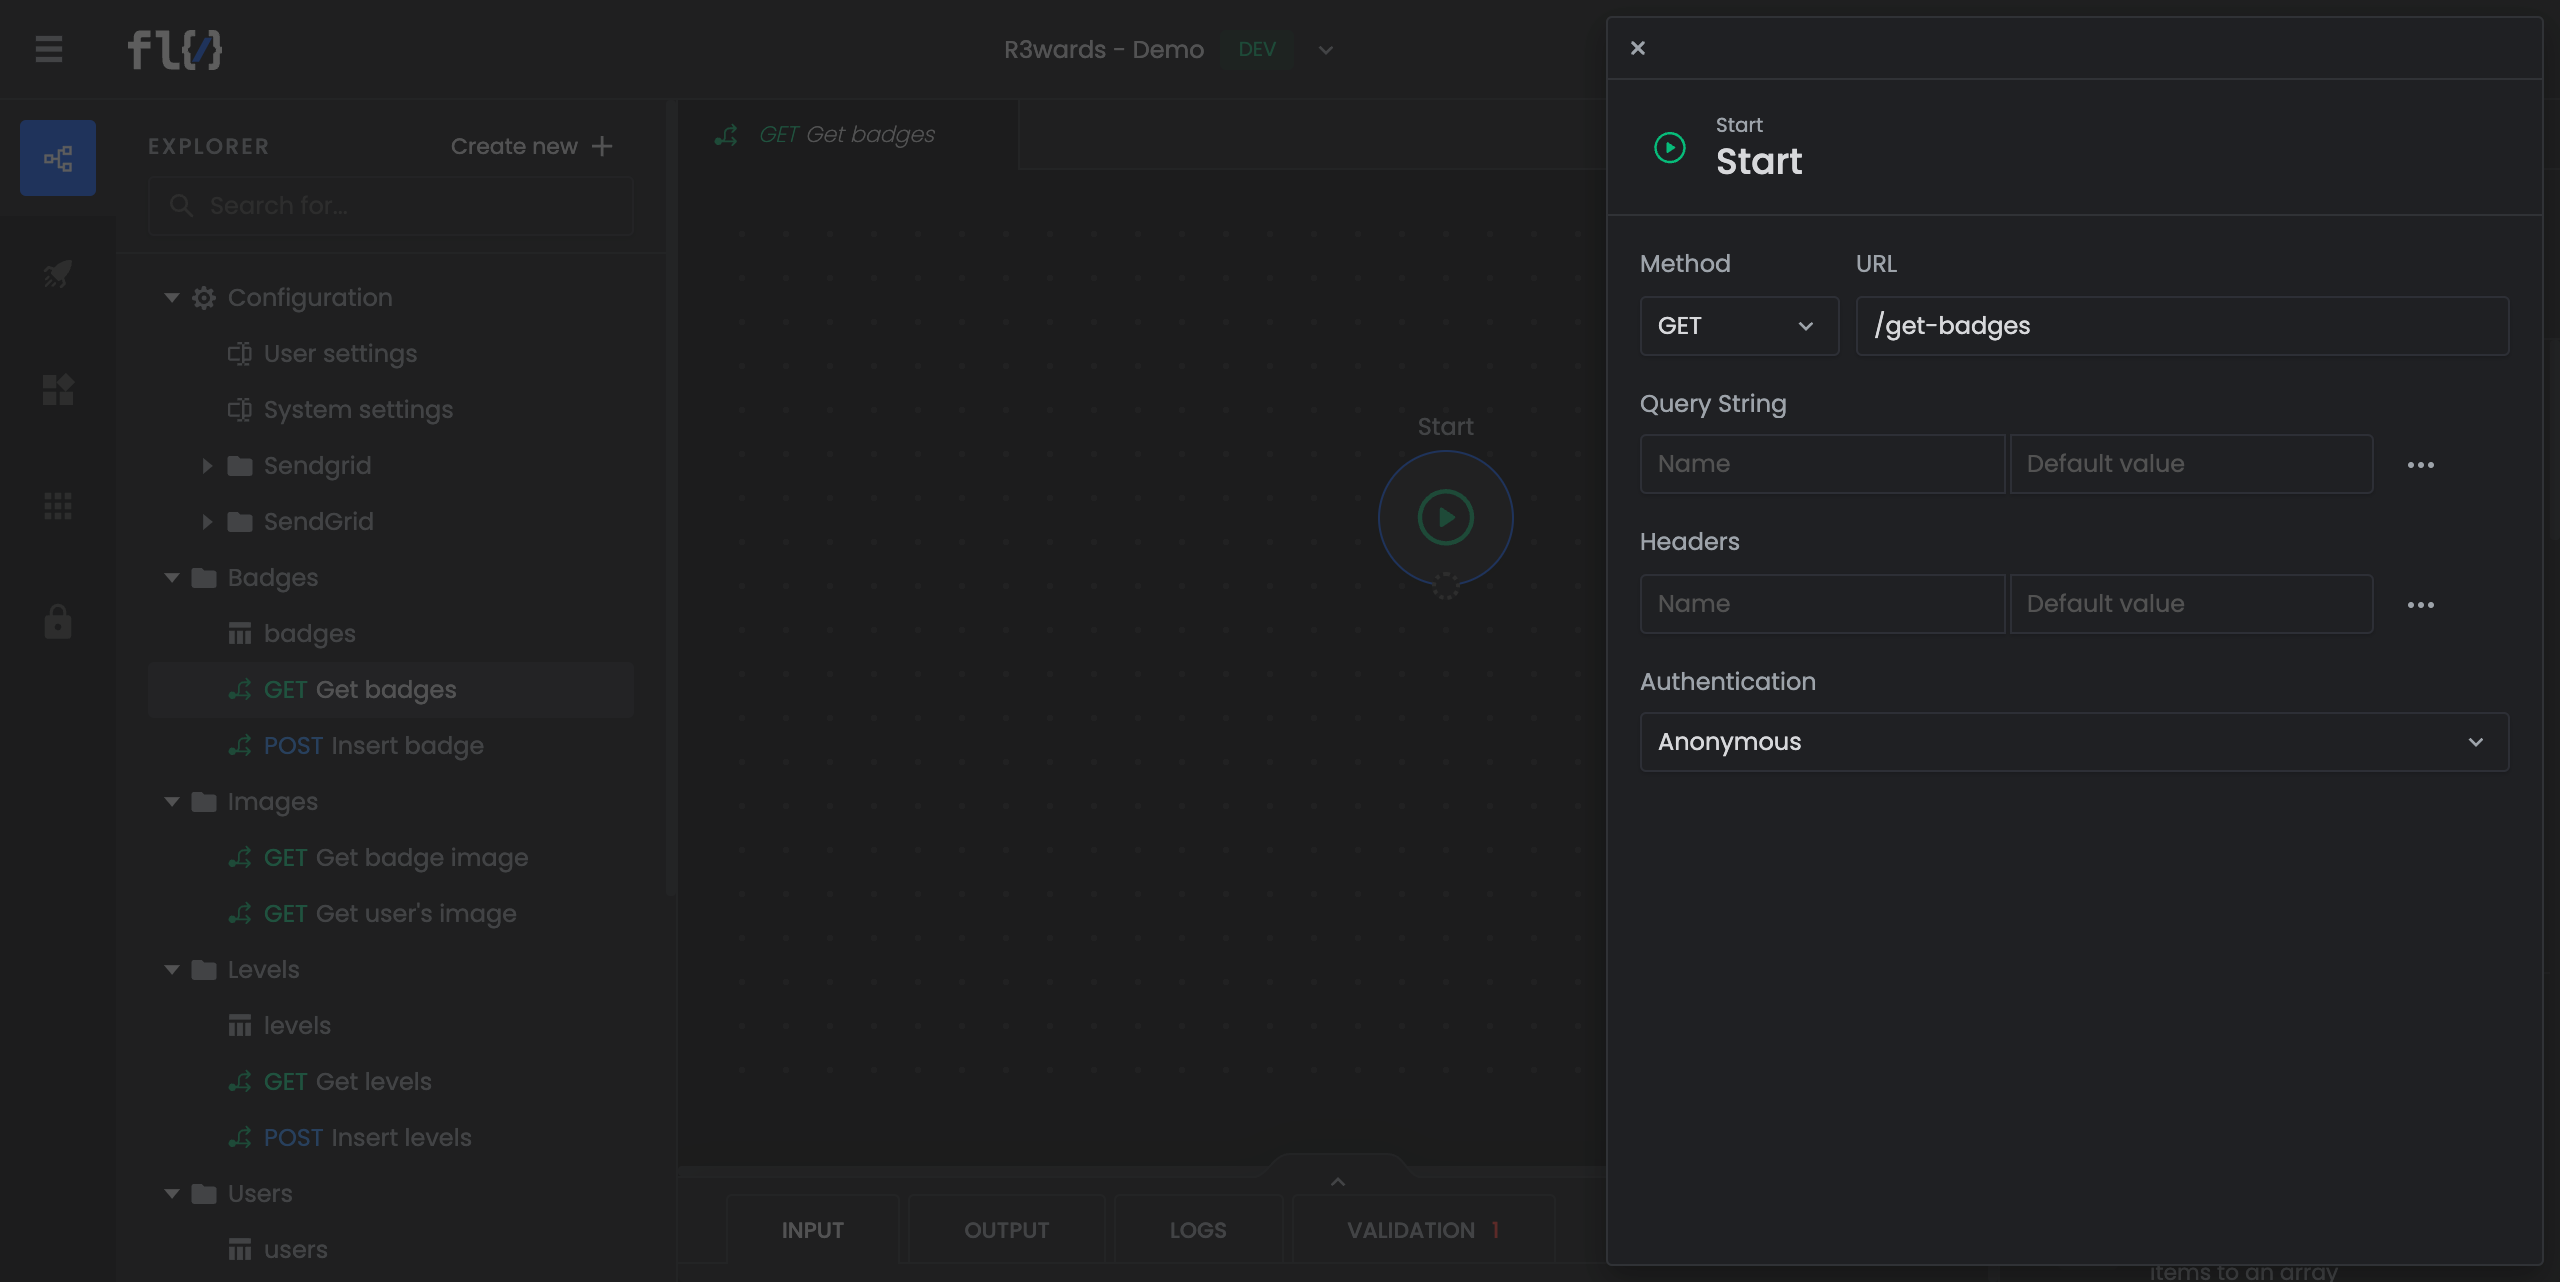Screen dimensions: 2560x1282
Task: Click the Images folder icon
Action: tap(204, 802)
